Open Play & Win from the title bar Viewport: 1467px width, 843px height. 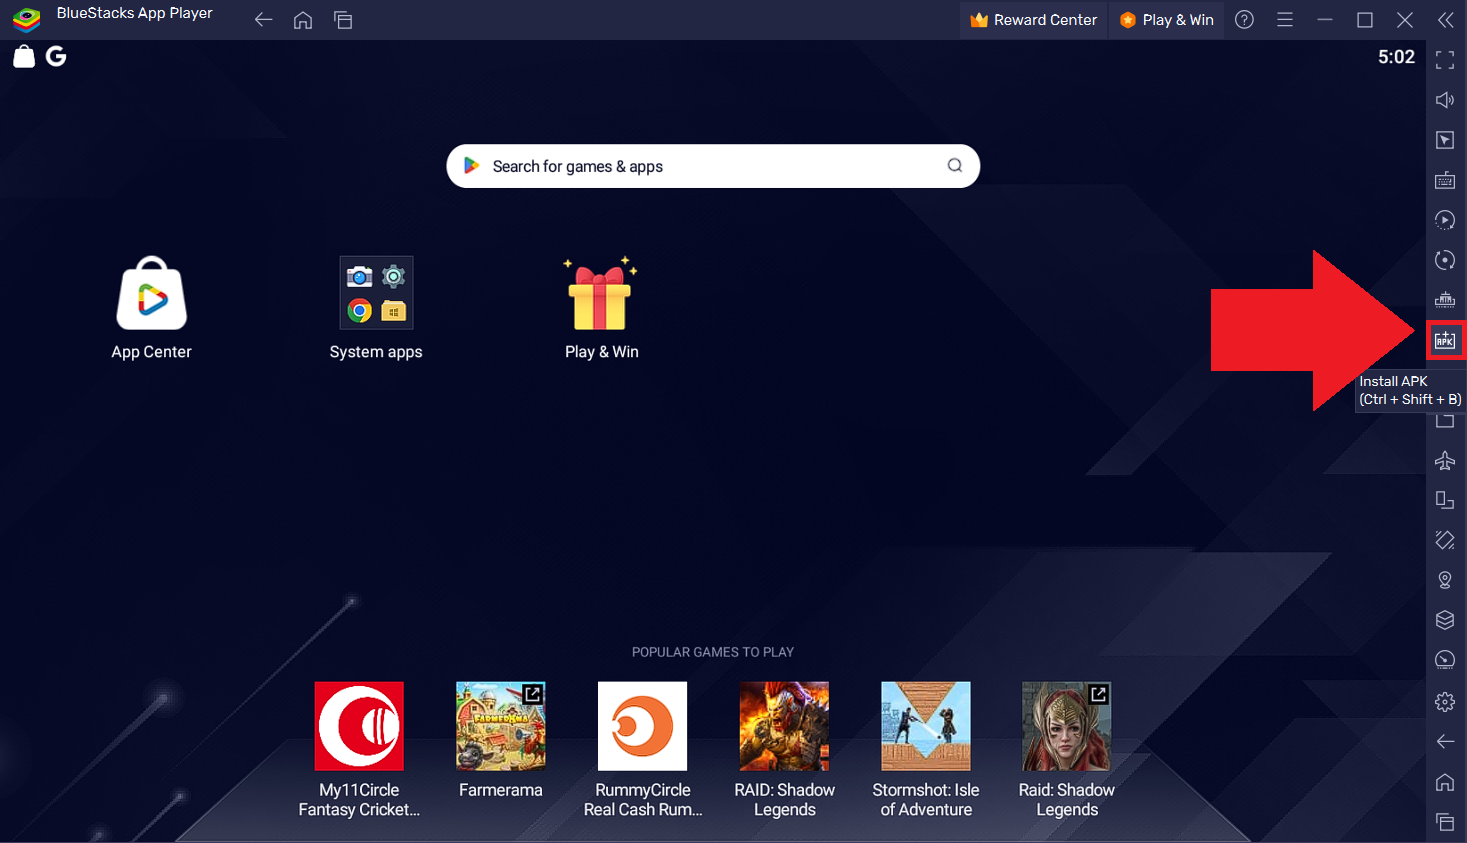click(x=1167, y=20)
